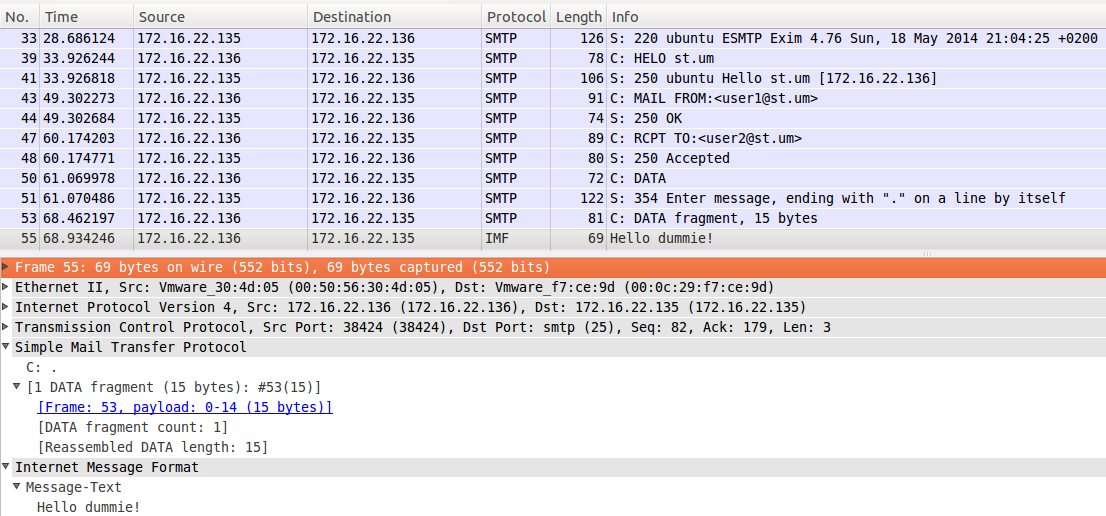Click the IMF protocol cell of packet 55
Image resolution: width=1106 pixels, height=516 pixels.
click(x=497, y=238)
